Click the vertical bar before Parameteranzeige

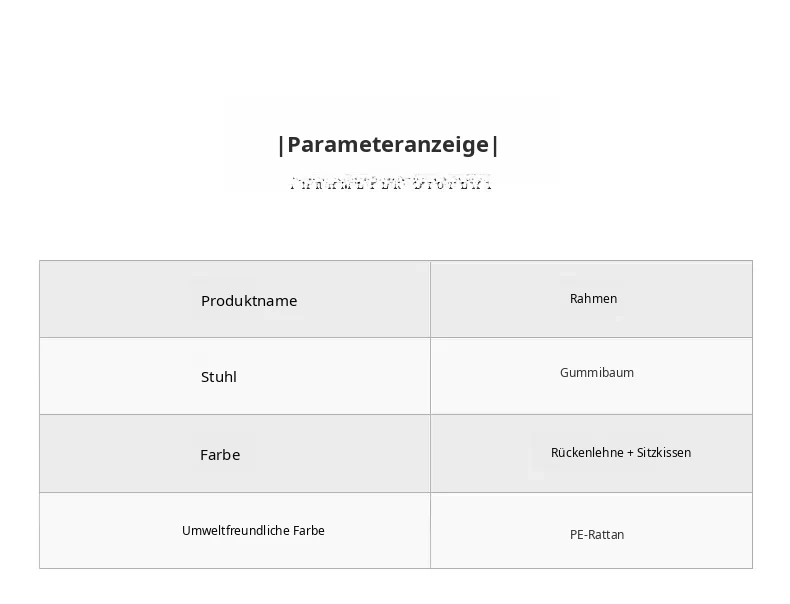click(x=281, y=146)
